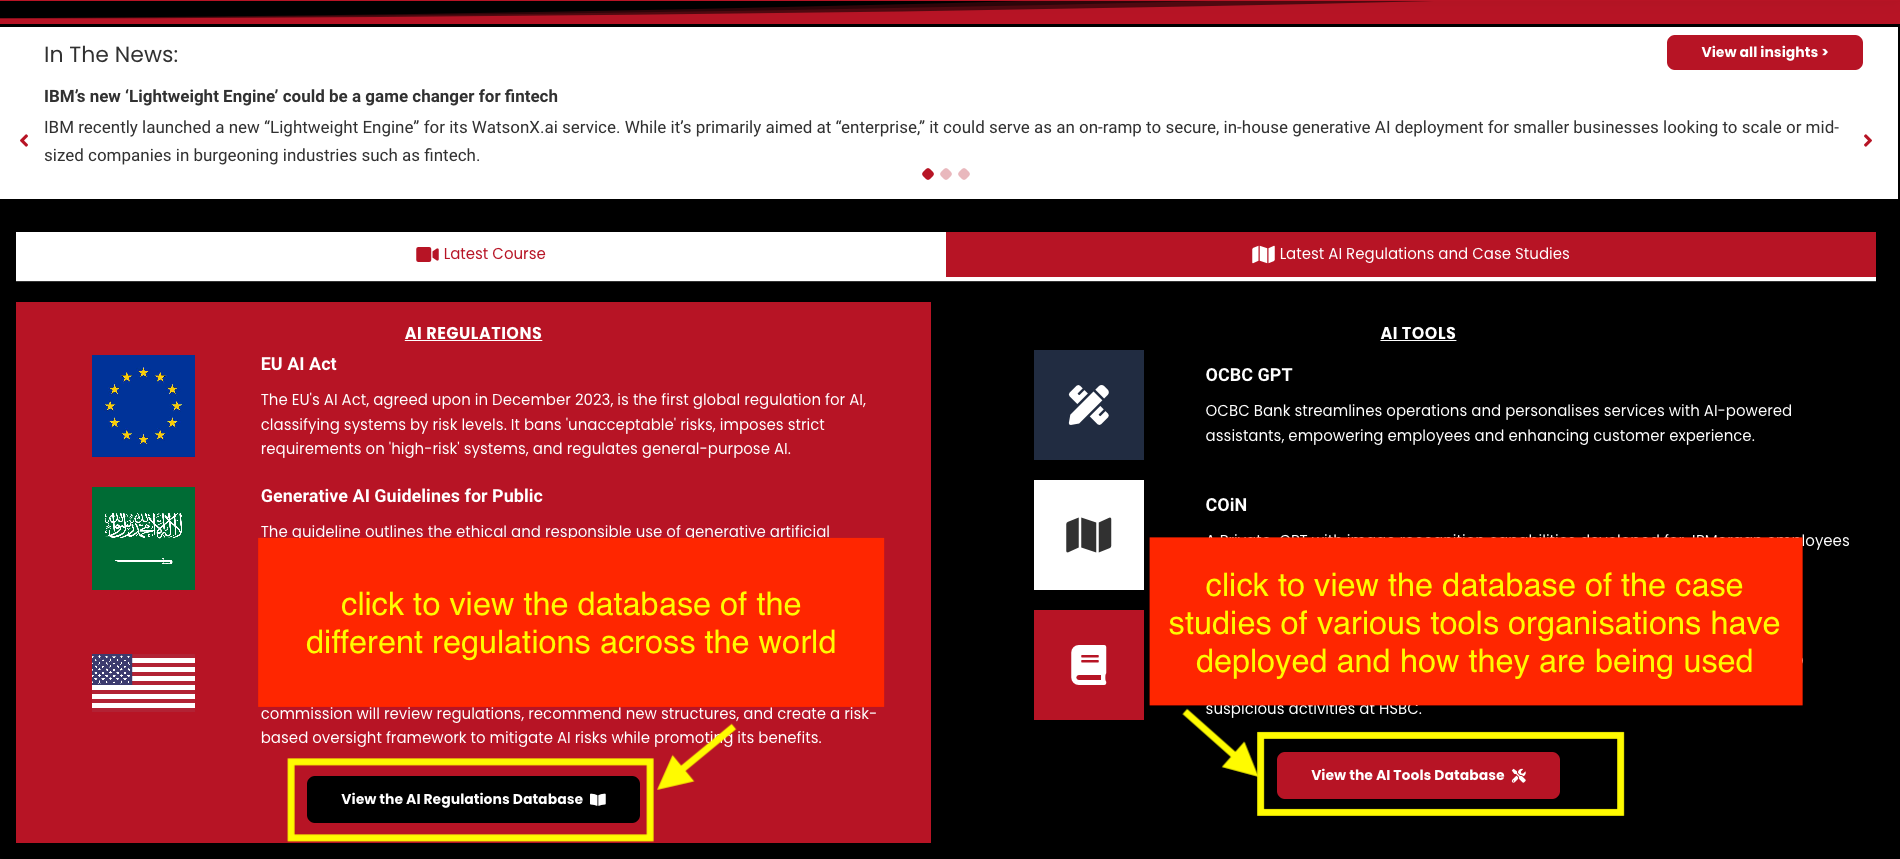Advance to next news item arrow

point(1867,141)
